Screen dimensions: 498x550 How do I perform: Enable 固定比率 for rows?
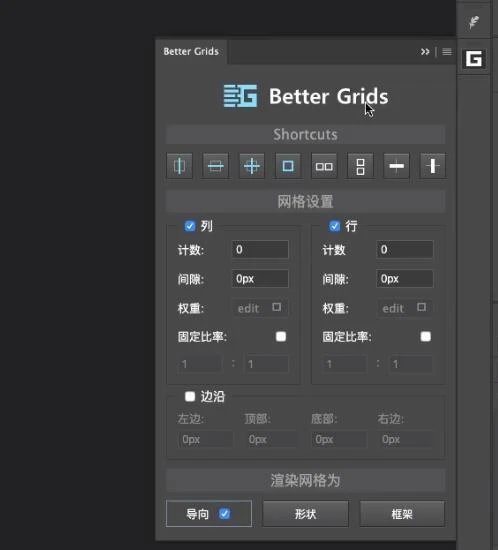tap(425, 337)
